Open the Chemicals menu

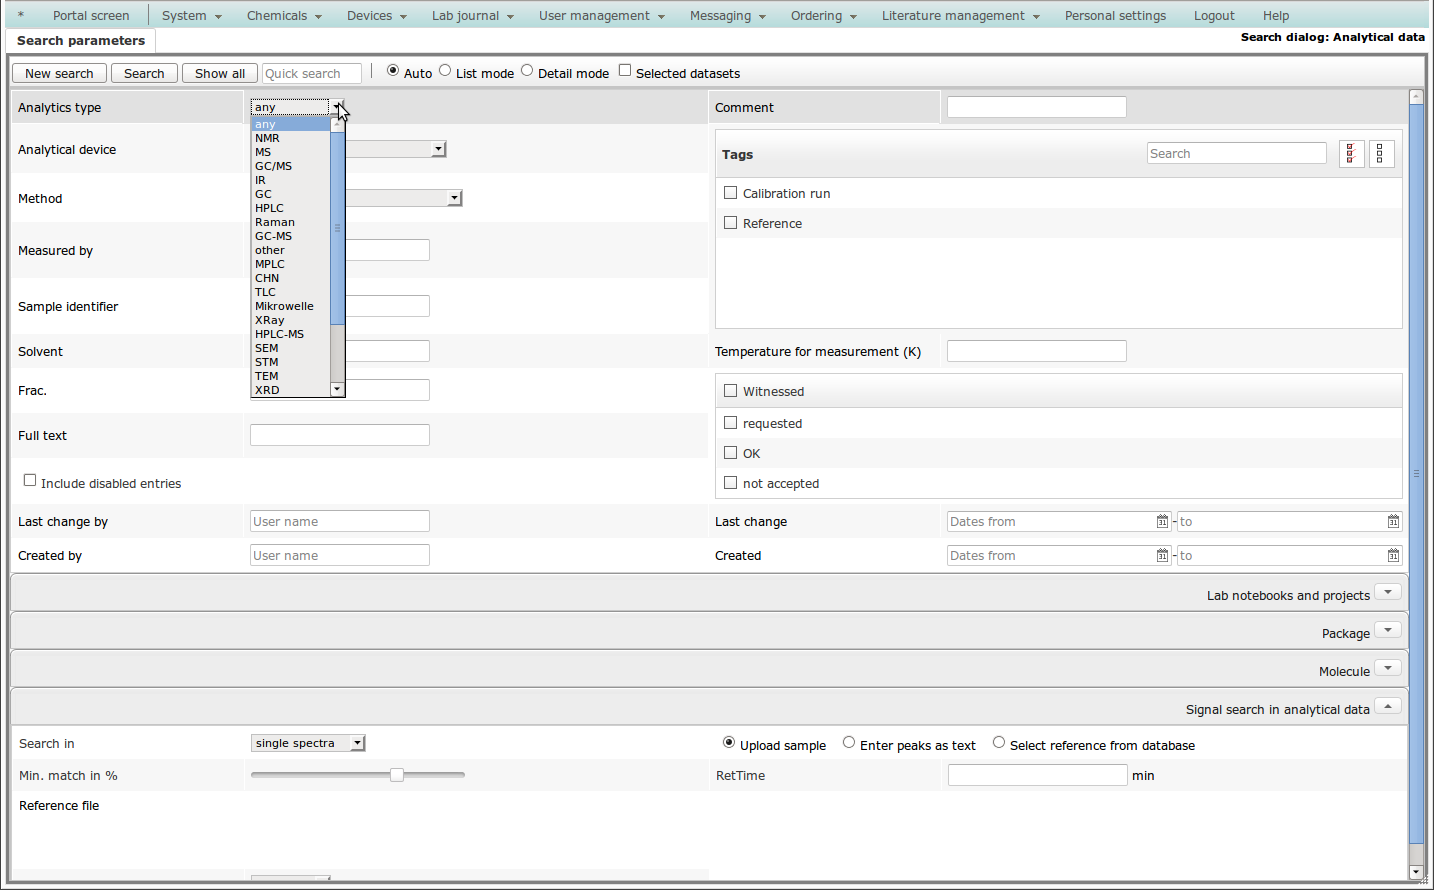pyautogui.click(x=284, y=16)
